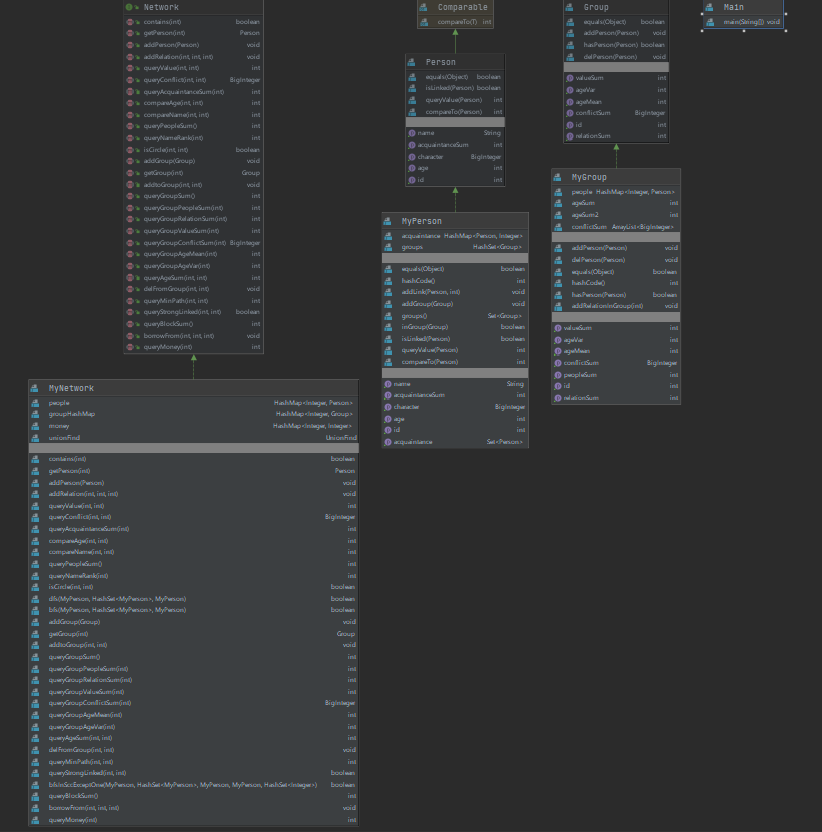Click queryStrongLinked method in Network interface
Viewport: 822px width, 832px height.
(x=183, y=312)
